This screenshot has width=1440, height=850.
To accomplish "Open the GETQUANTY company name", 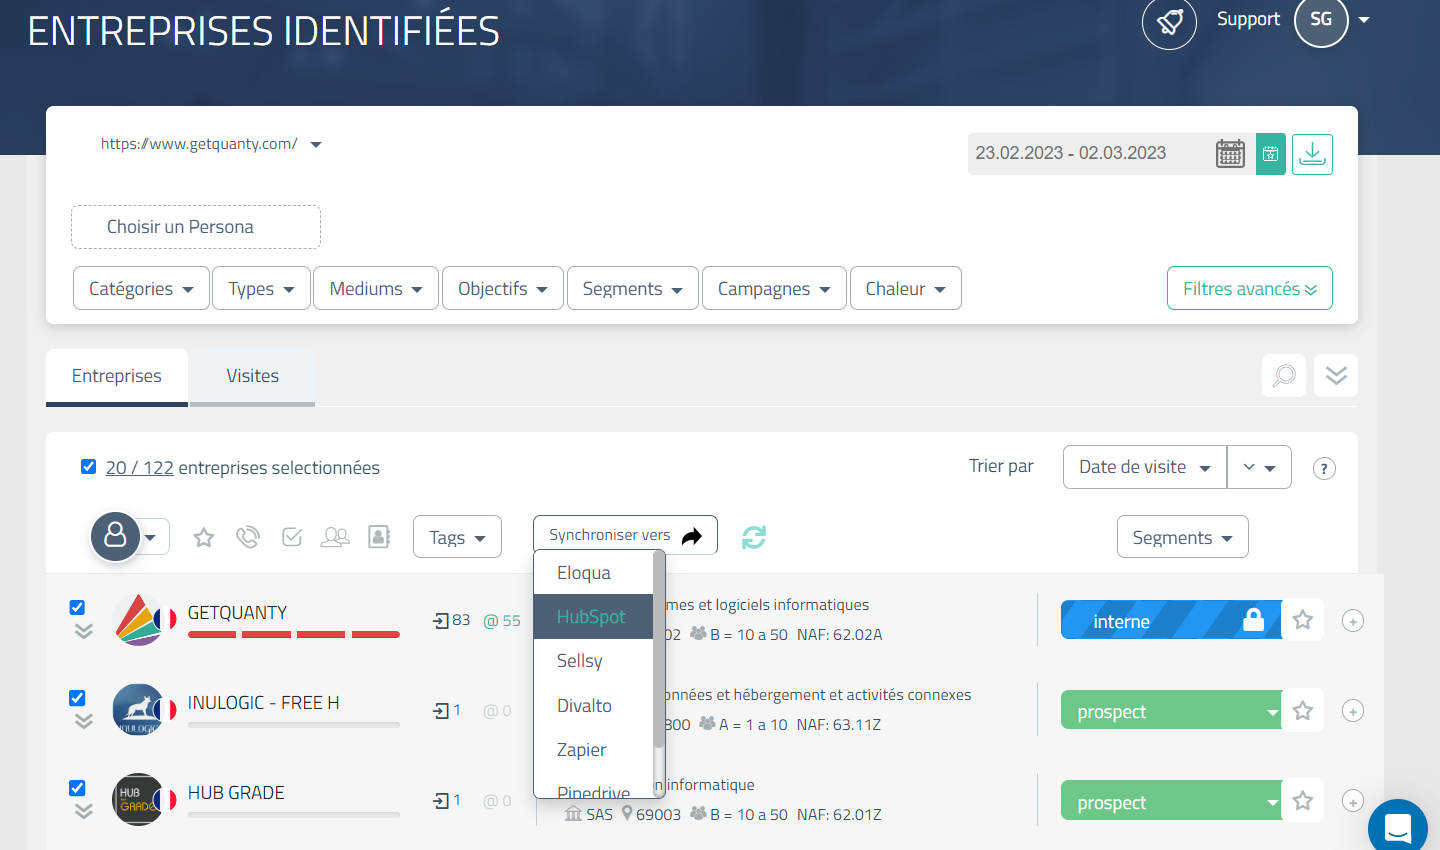I will (x=237, y=612).
